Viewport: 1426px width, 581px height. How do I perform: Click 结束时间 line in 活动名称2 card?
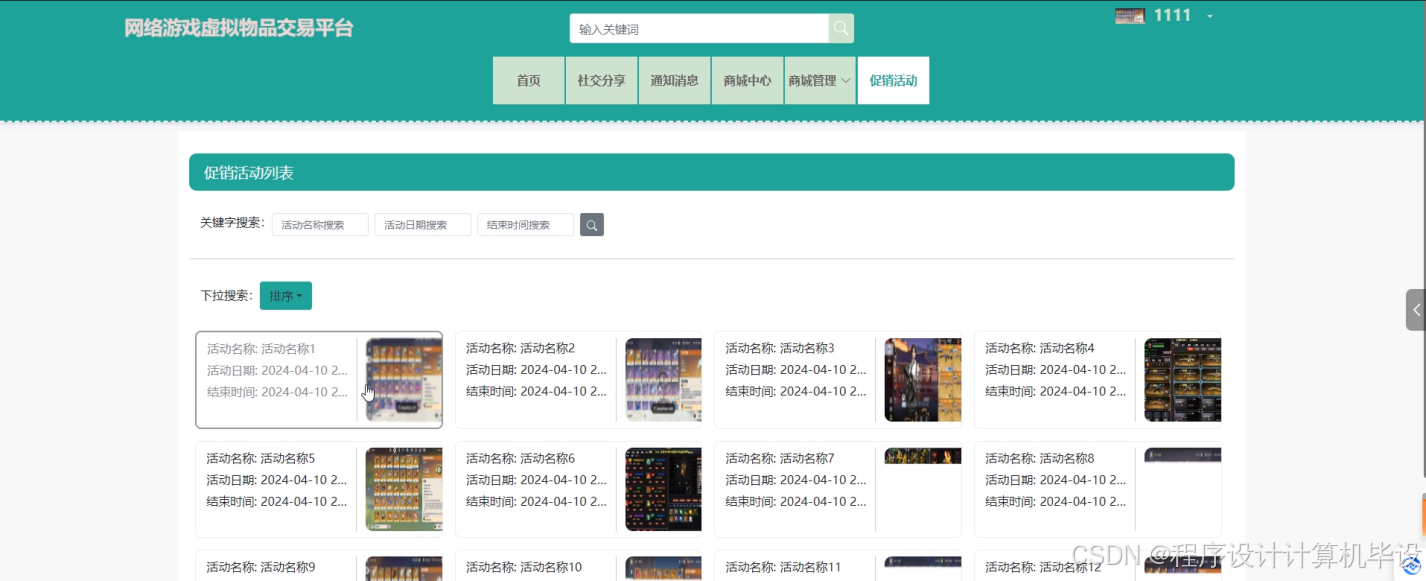(536, 391)
